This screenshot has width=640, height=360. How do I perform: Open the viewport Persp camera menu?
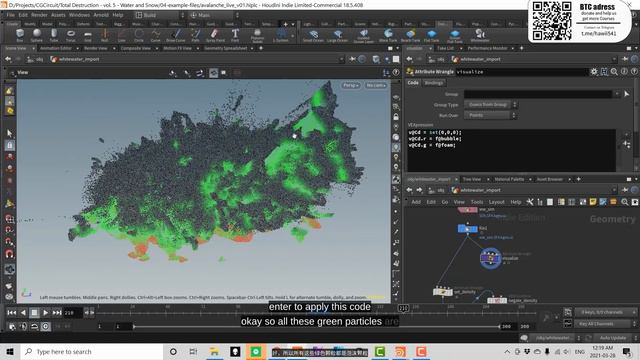click(351, 85)
